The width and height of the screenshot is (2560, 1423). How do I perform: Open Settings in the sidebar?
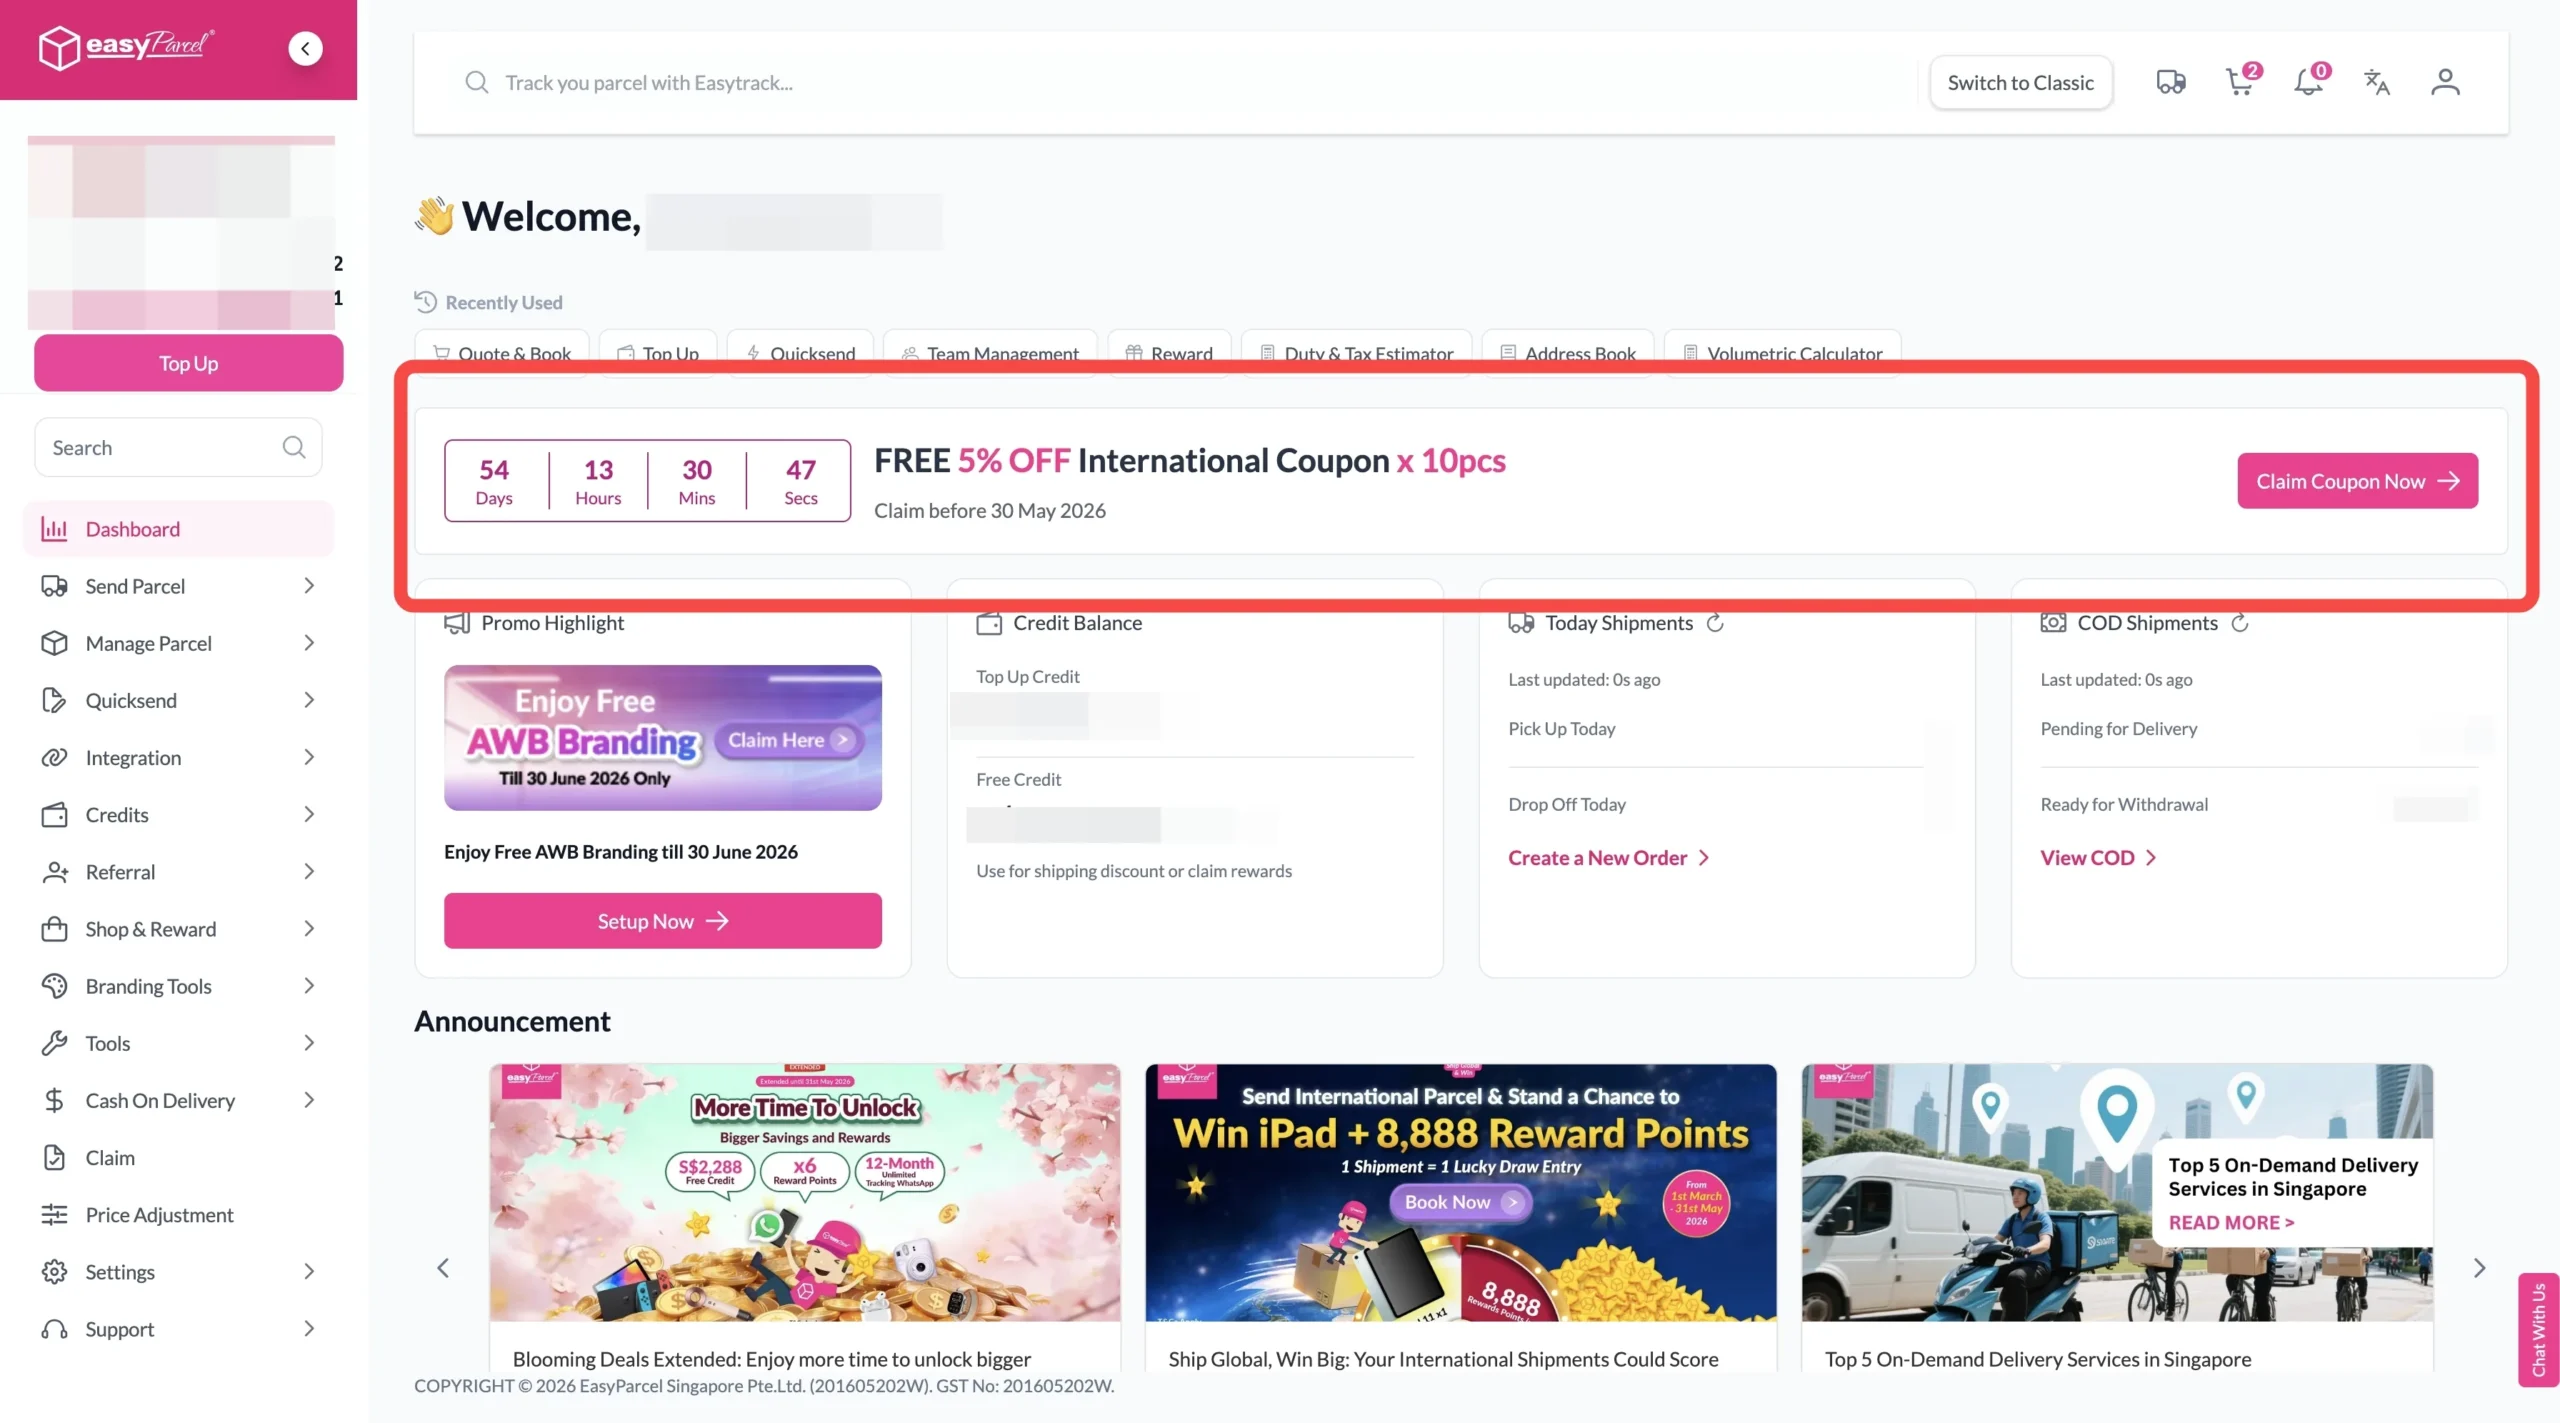pyautogui.click(x=178, y=1271)
